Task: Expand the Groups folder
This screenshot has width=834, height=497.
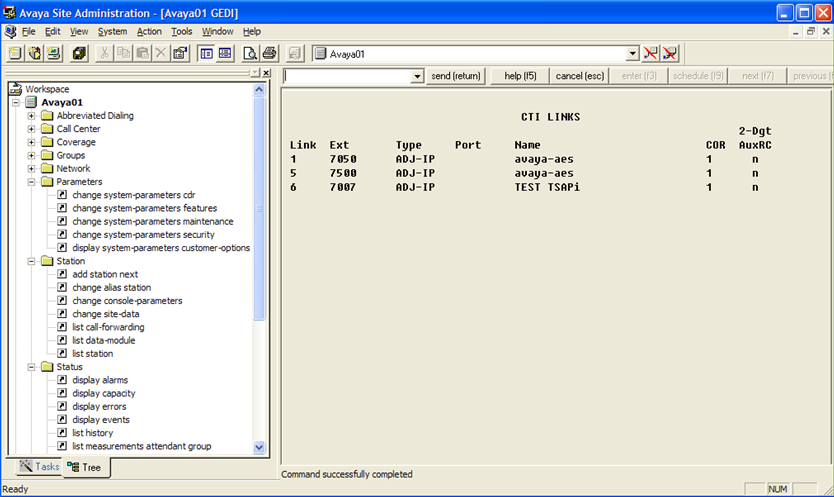Action: click(31, 155)
